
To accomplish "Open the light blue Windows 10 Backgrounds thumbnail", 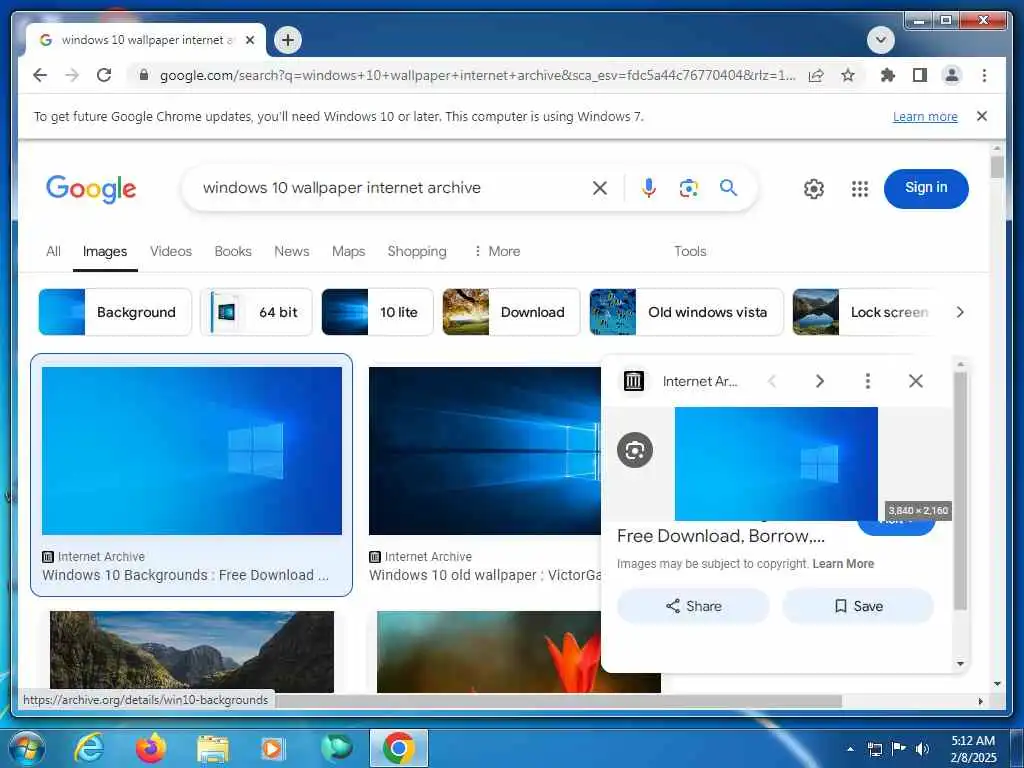I will click(x=191, y=451).
